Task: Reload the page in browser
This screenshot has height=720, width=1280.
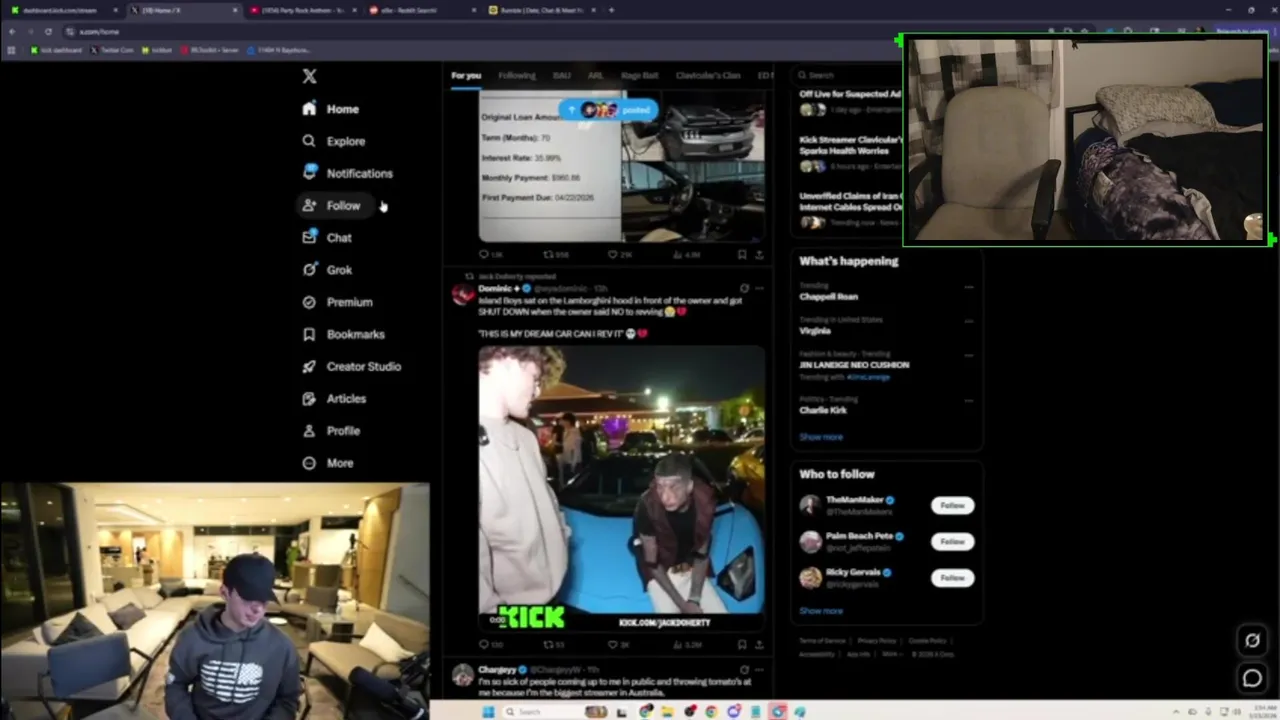Action: (48, 31)
